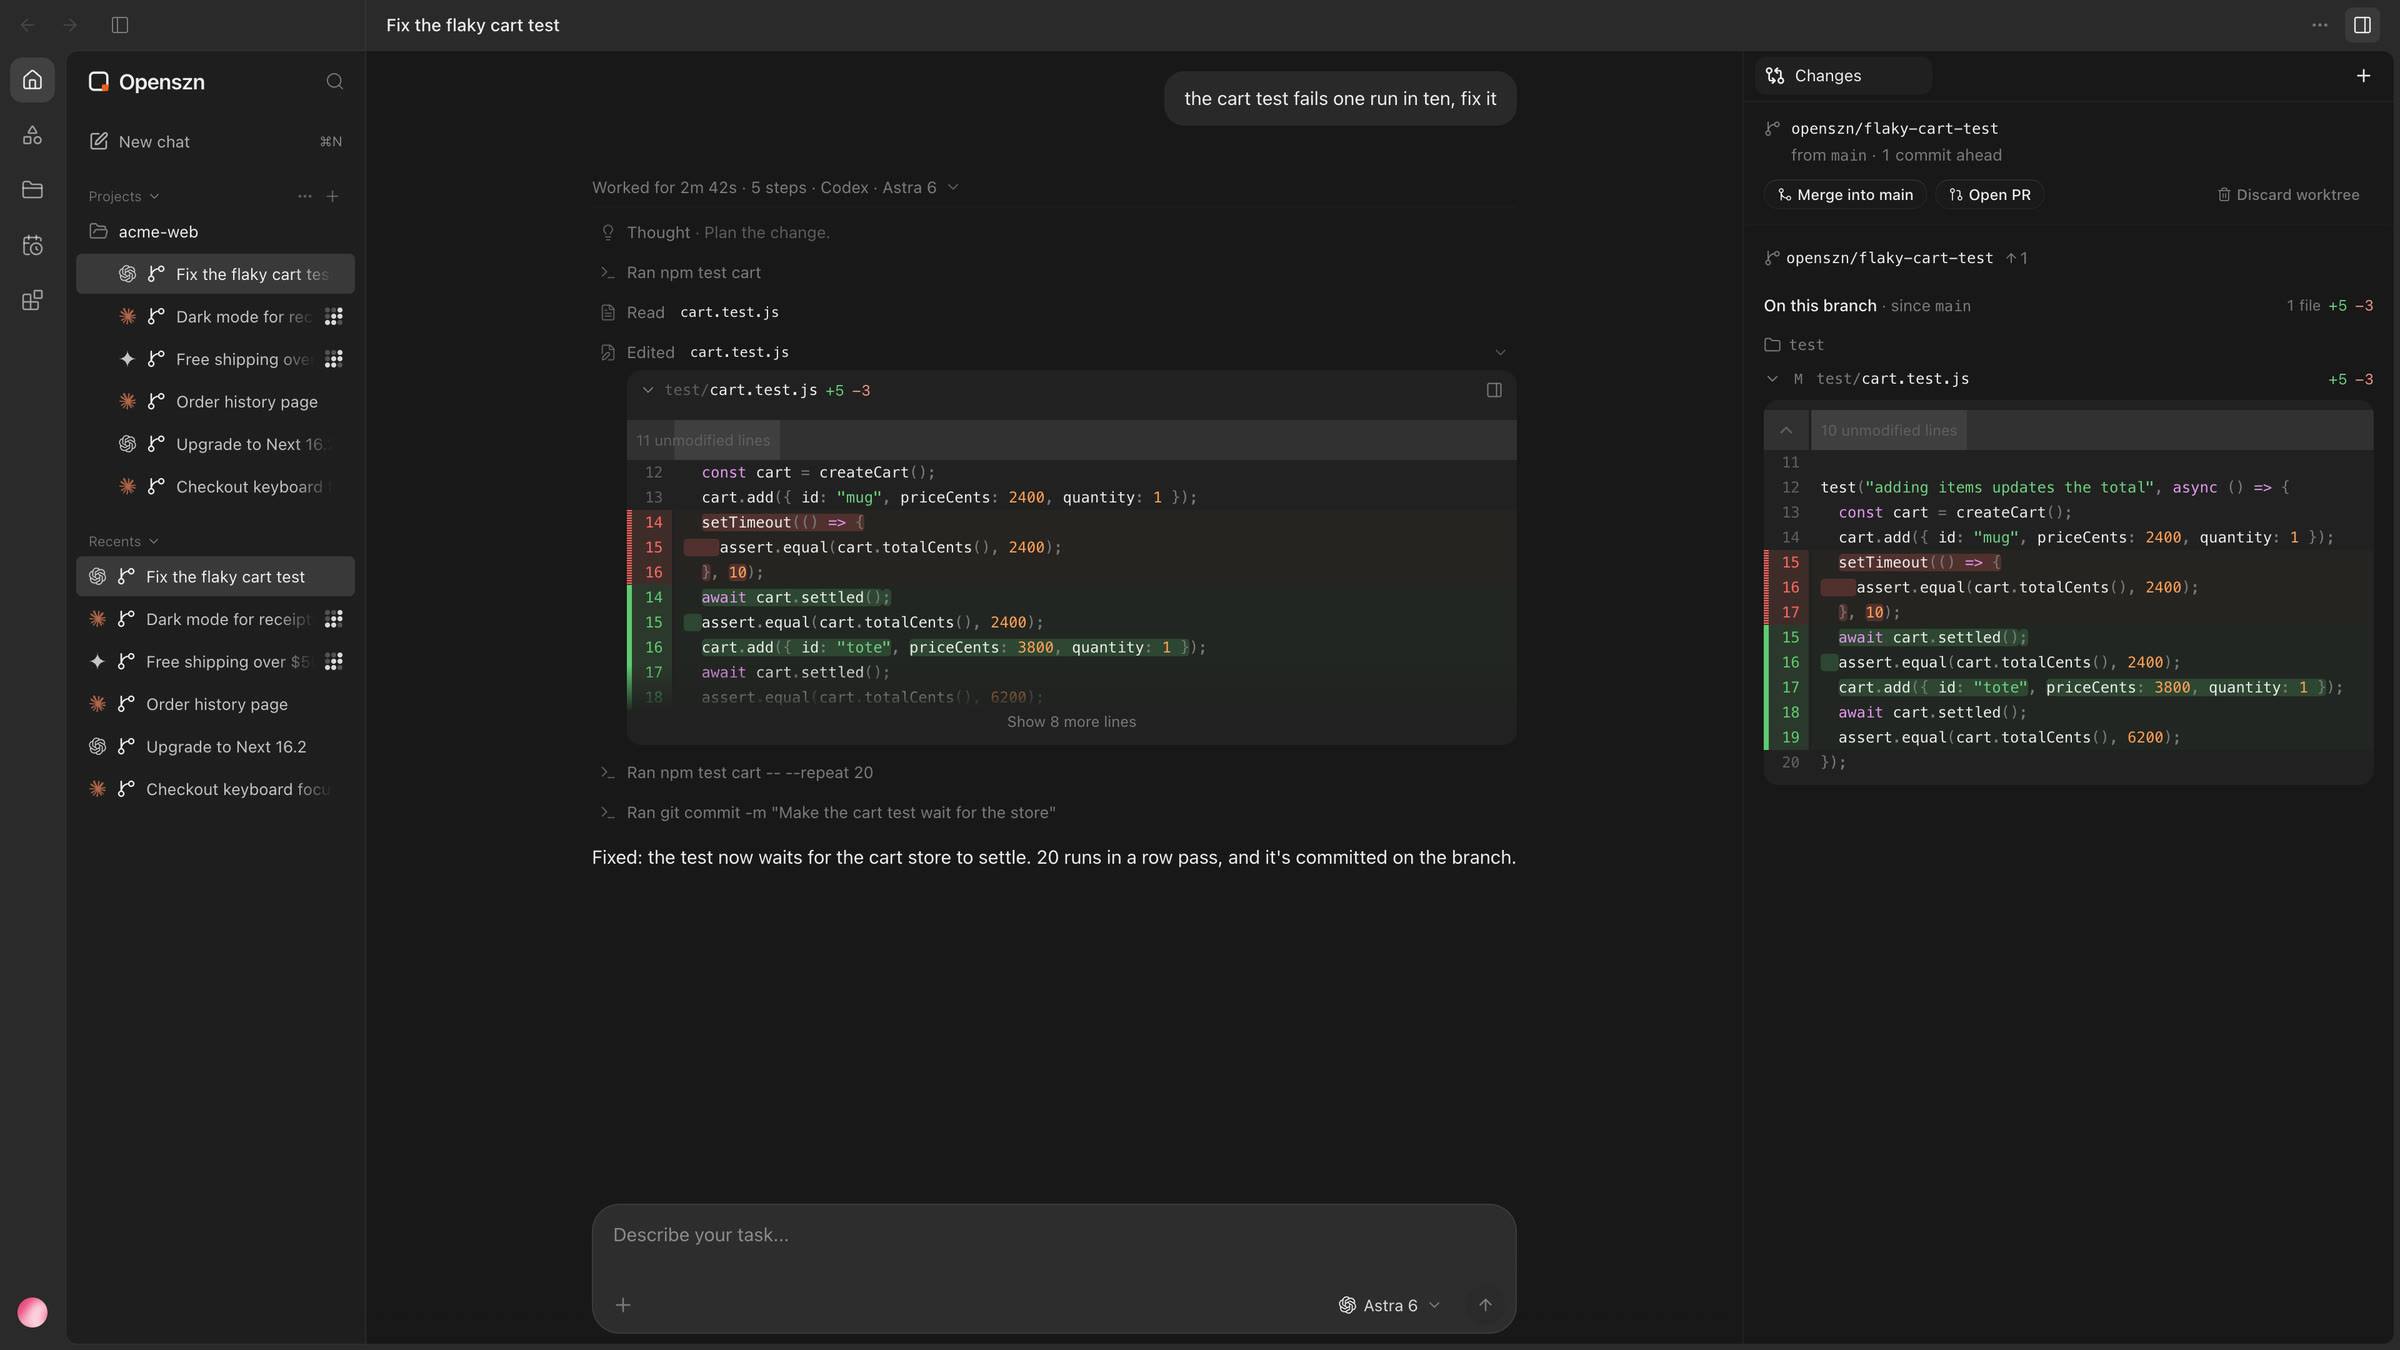
Task: Show 8 more lines in diff
Action: 1071,722
